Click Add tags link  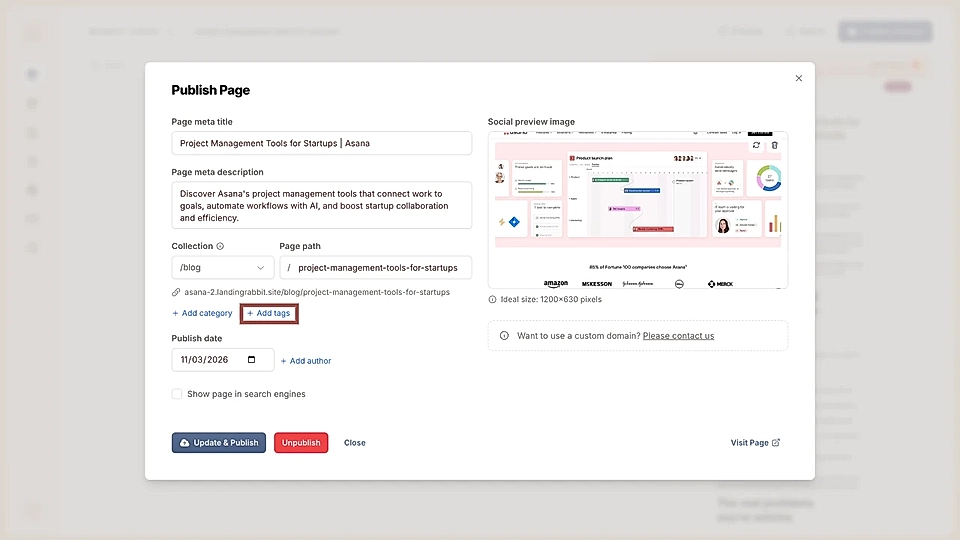point(269,313)
